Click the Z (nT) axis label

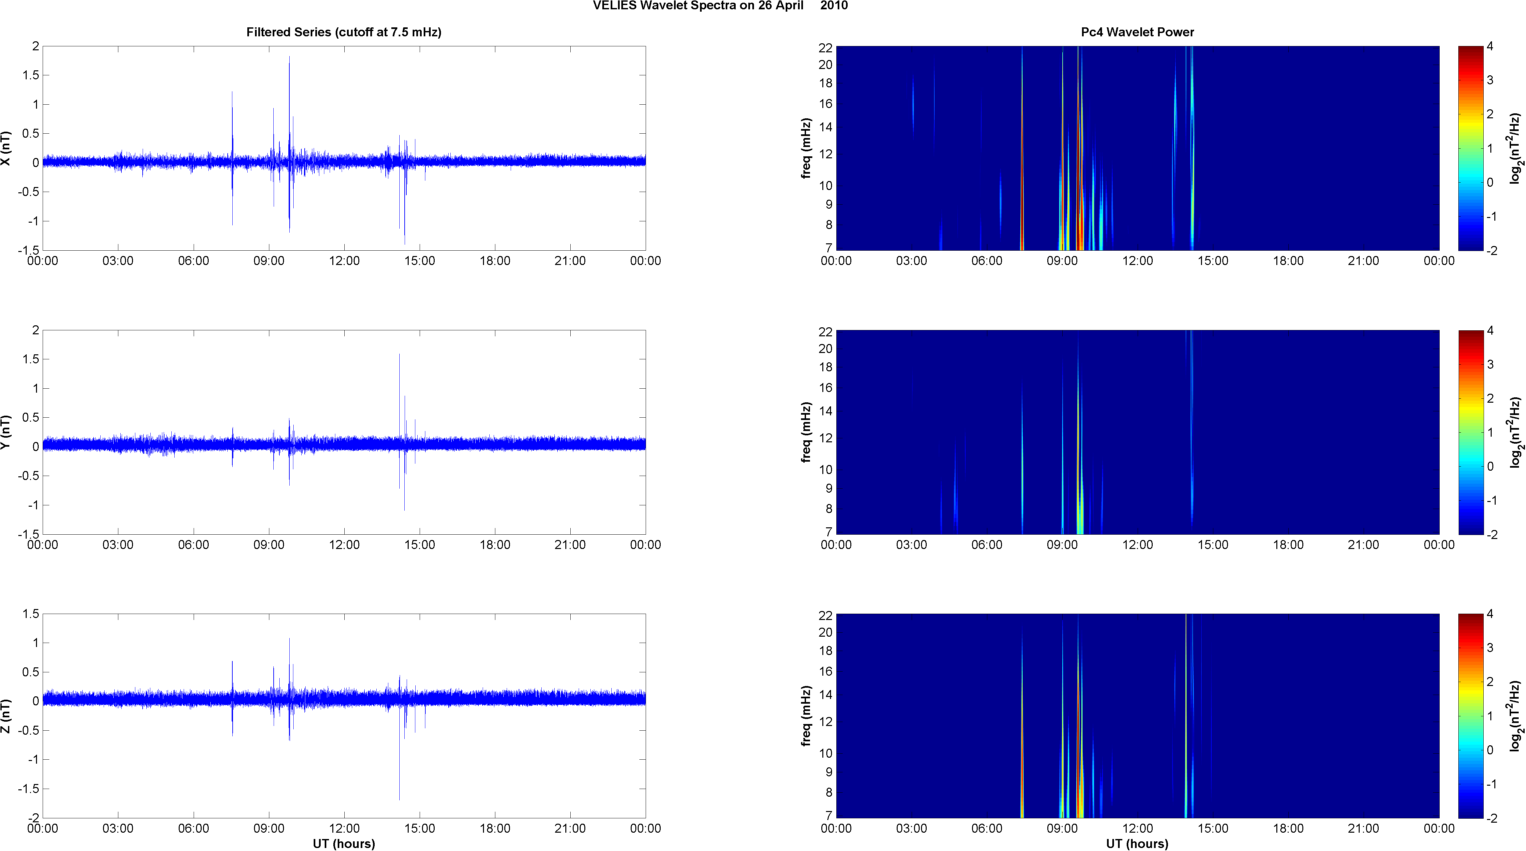(x=7, y=716)
